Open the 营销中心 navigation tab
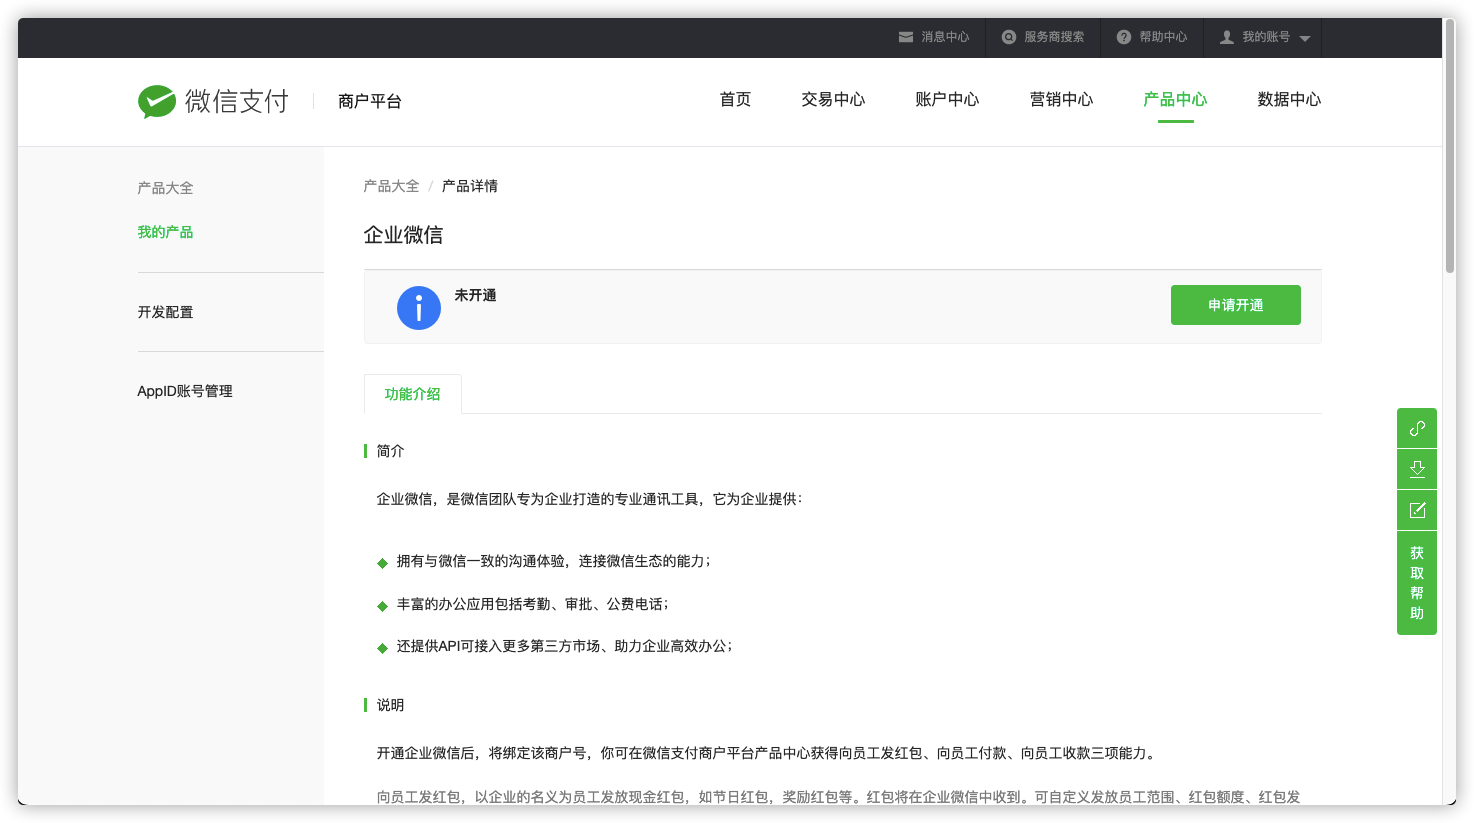 tap(1061, 100)
